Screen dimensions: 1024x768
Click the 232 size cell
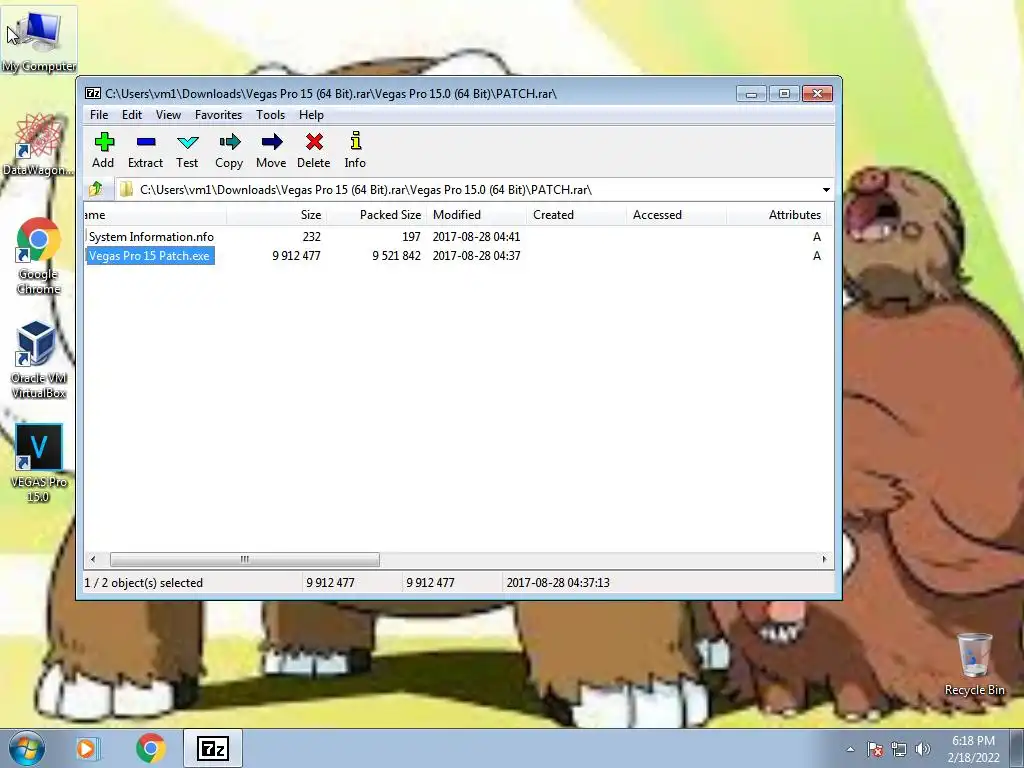312,237
